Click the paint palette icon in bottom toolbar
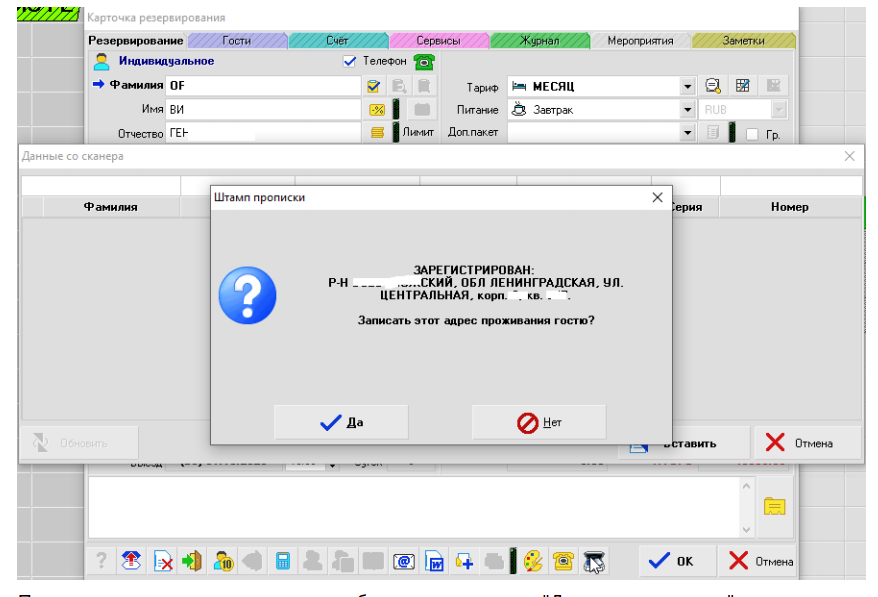This screenshot has width=878, height=597. point(533,561)
